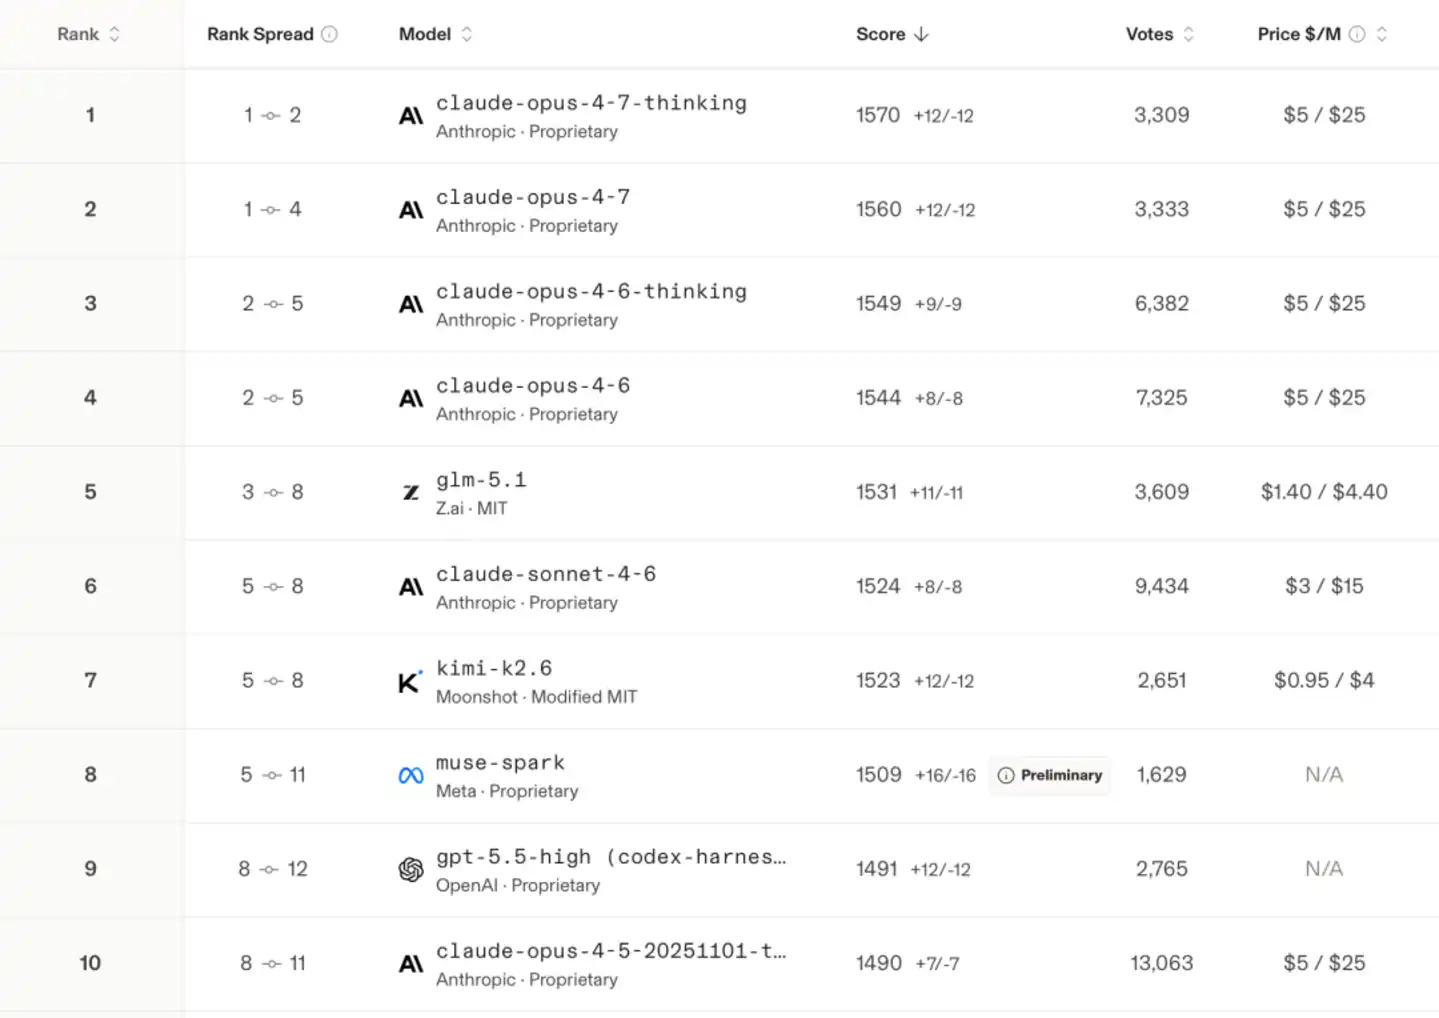
Task: Click the Meta logo beside muse-spark
Action: tap(411, 776)
